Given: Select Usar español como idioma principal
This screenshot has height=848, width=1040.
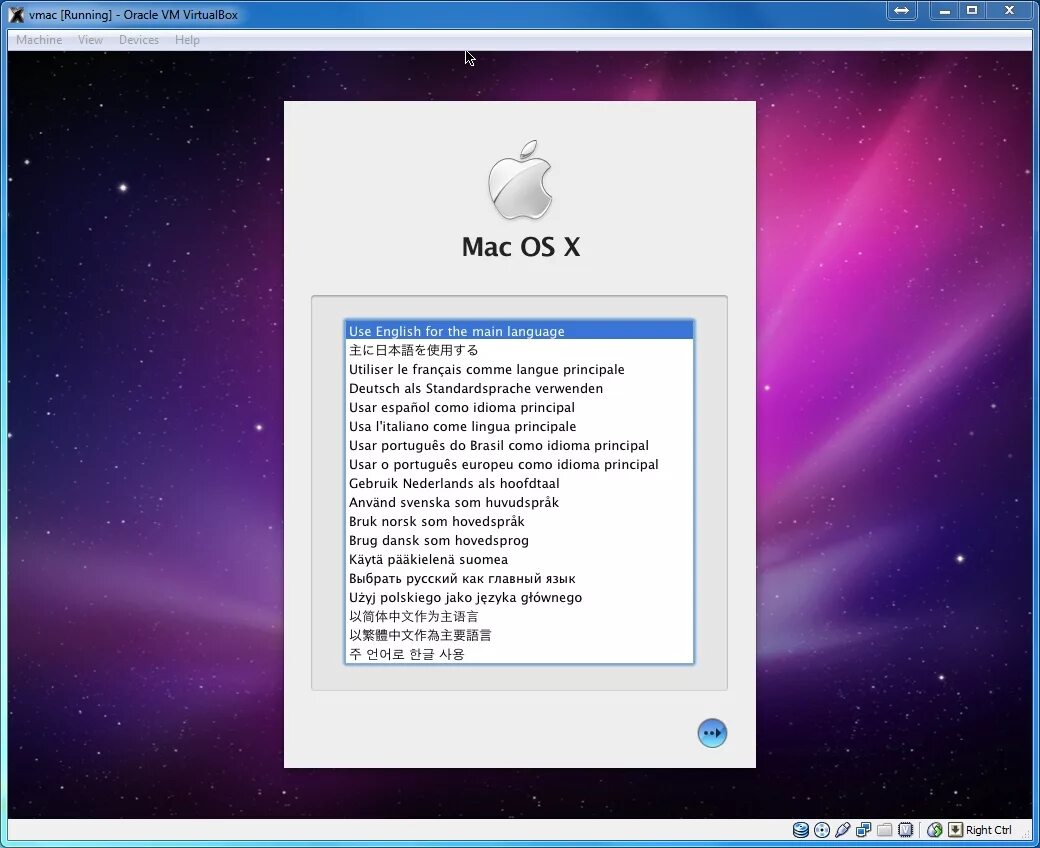Looking at the screenshot, I should (519, 407).
